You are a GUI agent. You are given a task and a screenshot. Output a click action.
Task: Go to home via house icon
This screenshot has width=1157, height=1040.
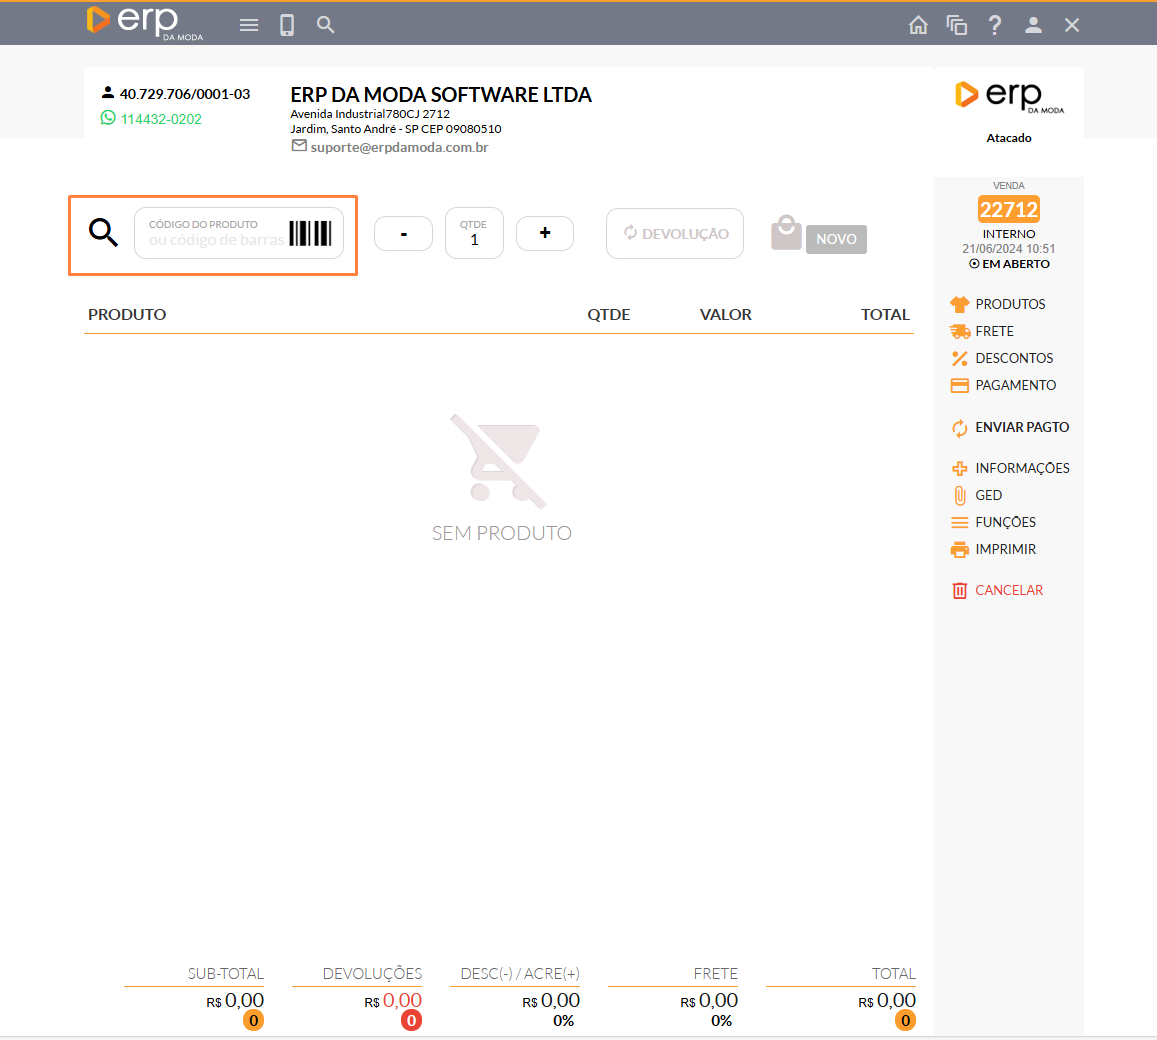coord(918,25)
